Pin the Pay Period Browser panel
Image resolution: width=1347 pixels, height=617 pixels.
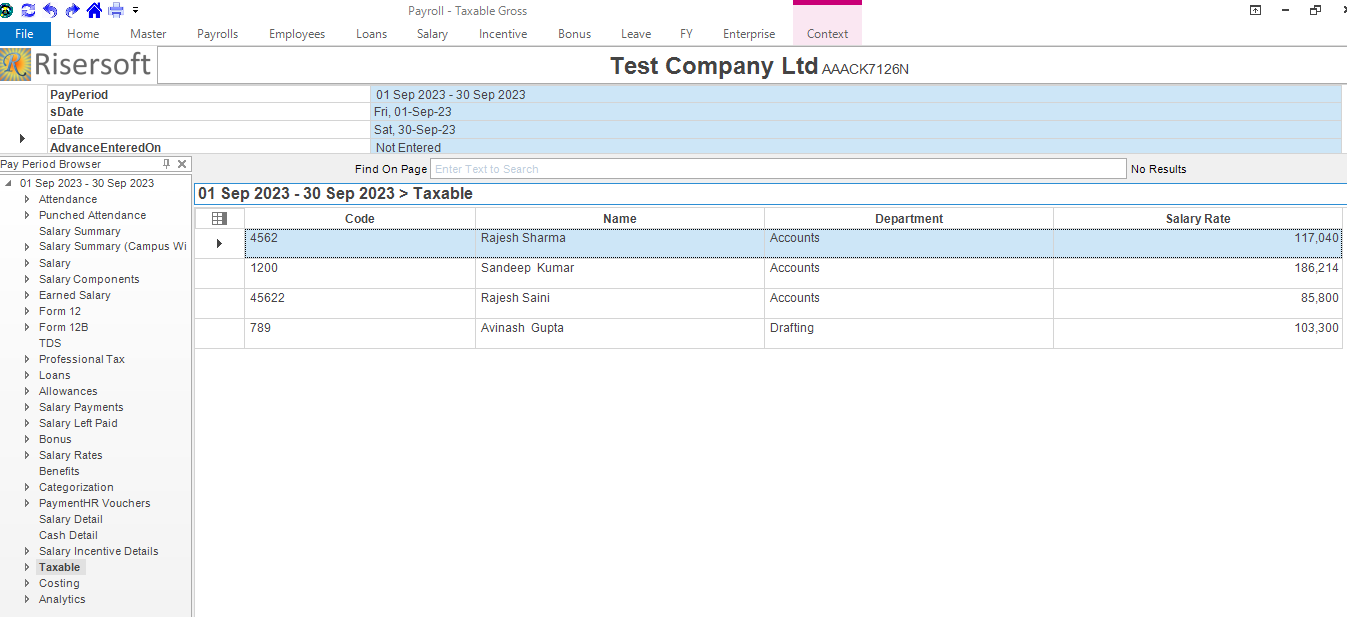(167, 164)
